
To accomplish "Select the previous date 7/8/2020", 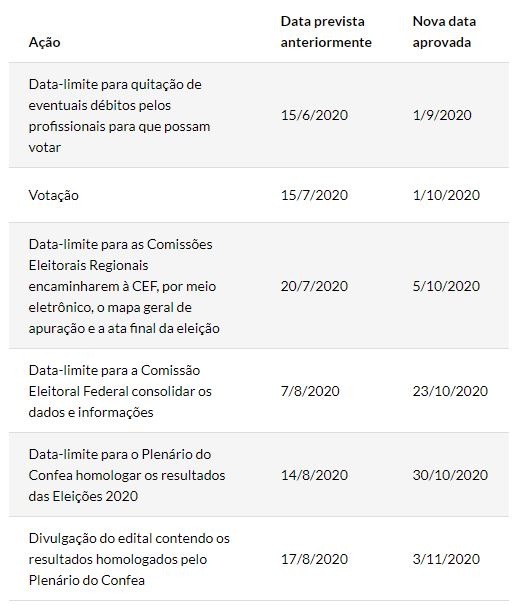I will [x=310, y=391].
